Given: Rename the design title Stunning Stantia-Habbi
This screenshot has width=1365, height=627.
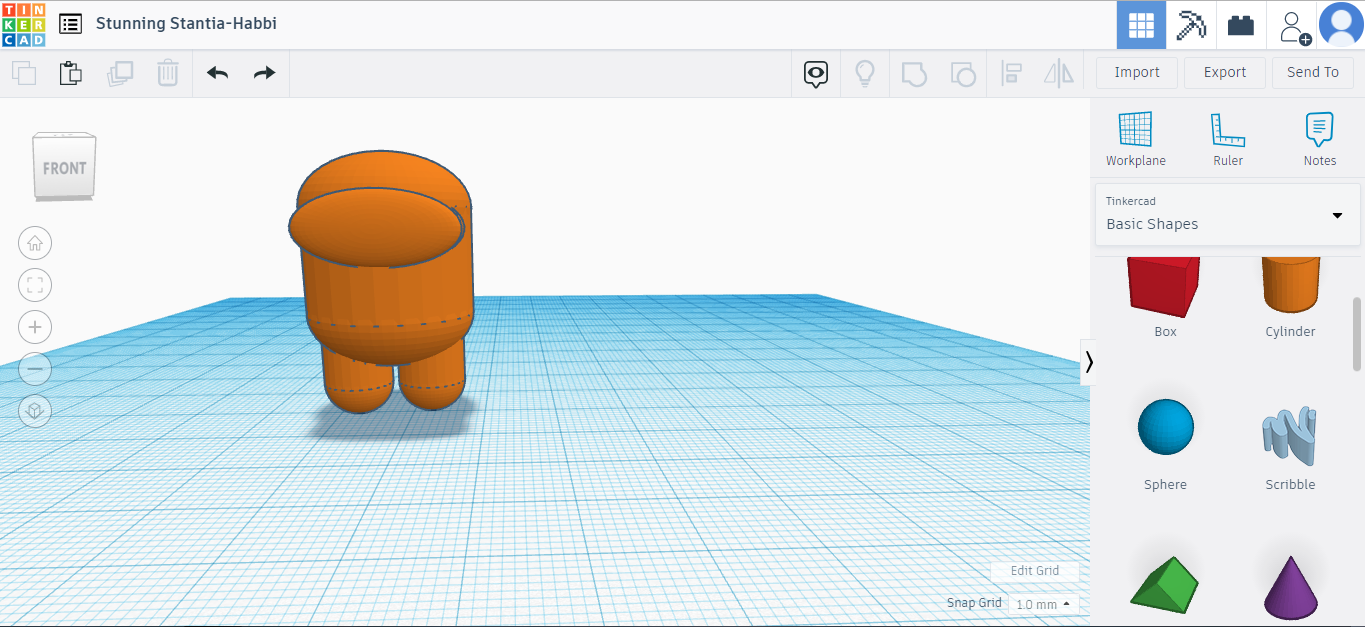Looking at the screenshot, I should click(x=186, y=23).
